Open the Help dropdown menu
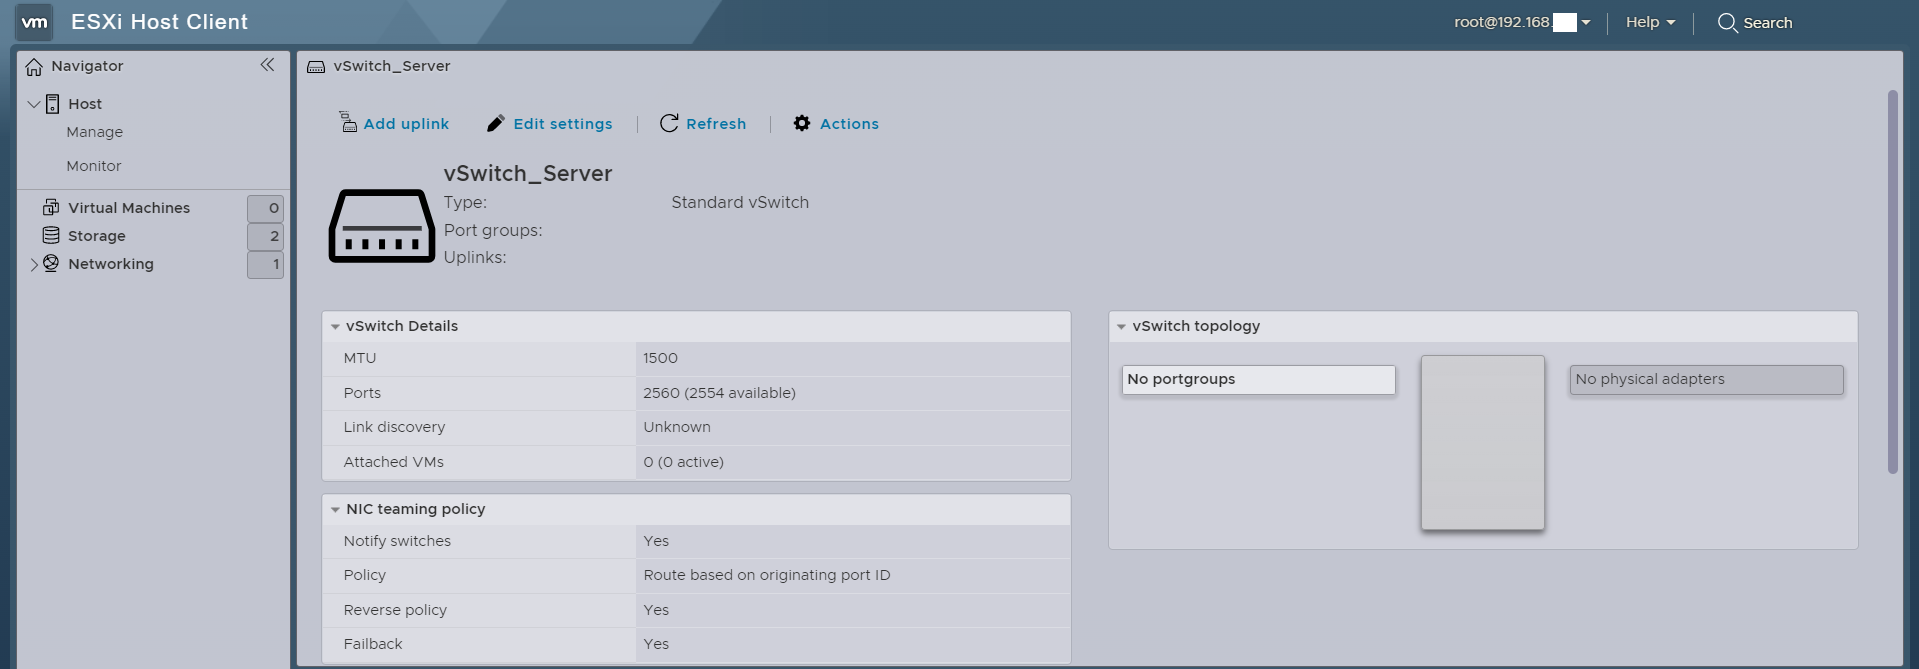 point(1650,22)
